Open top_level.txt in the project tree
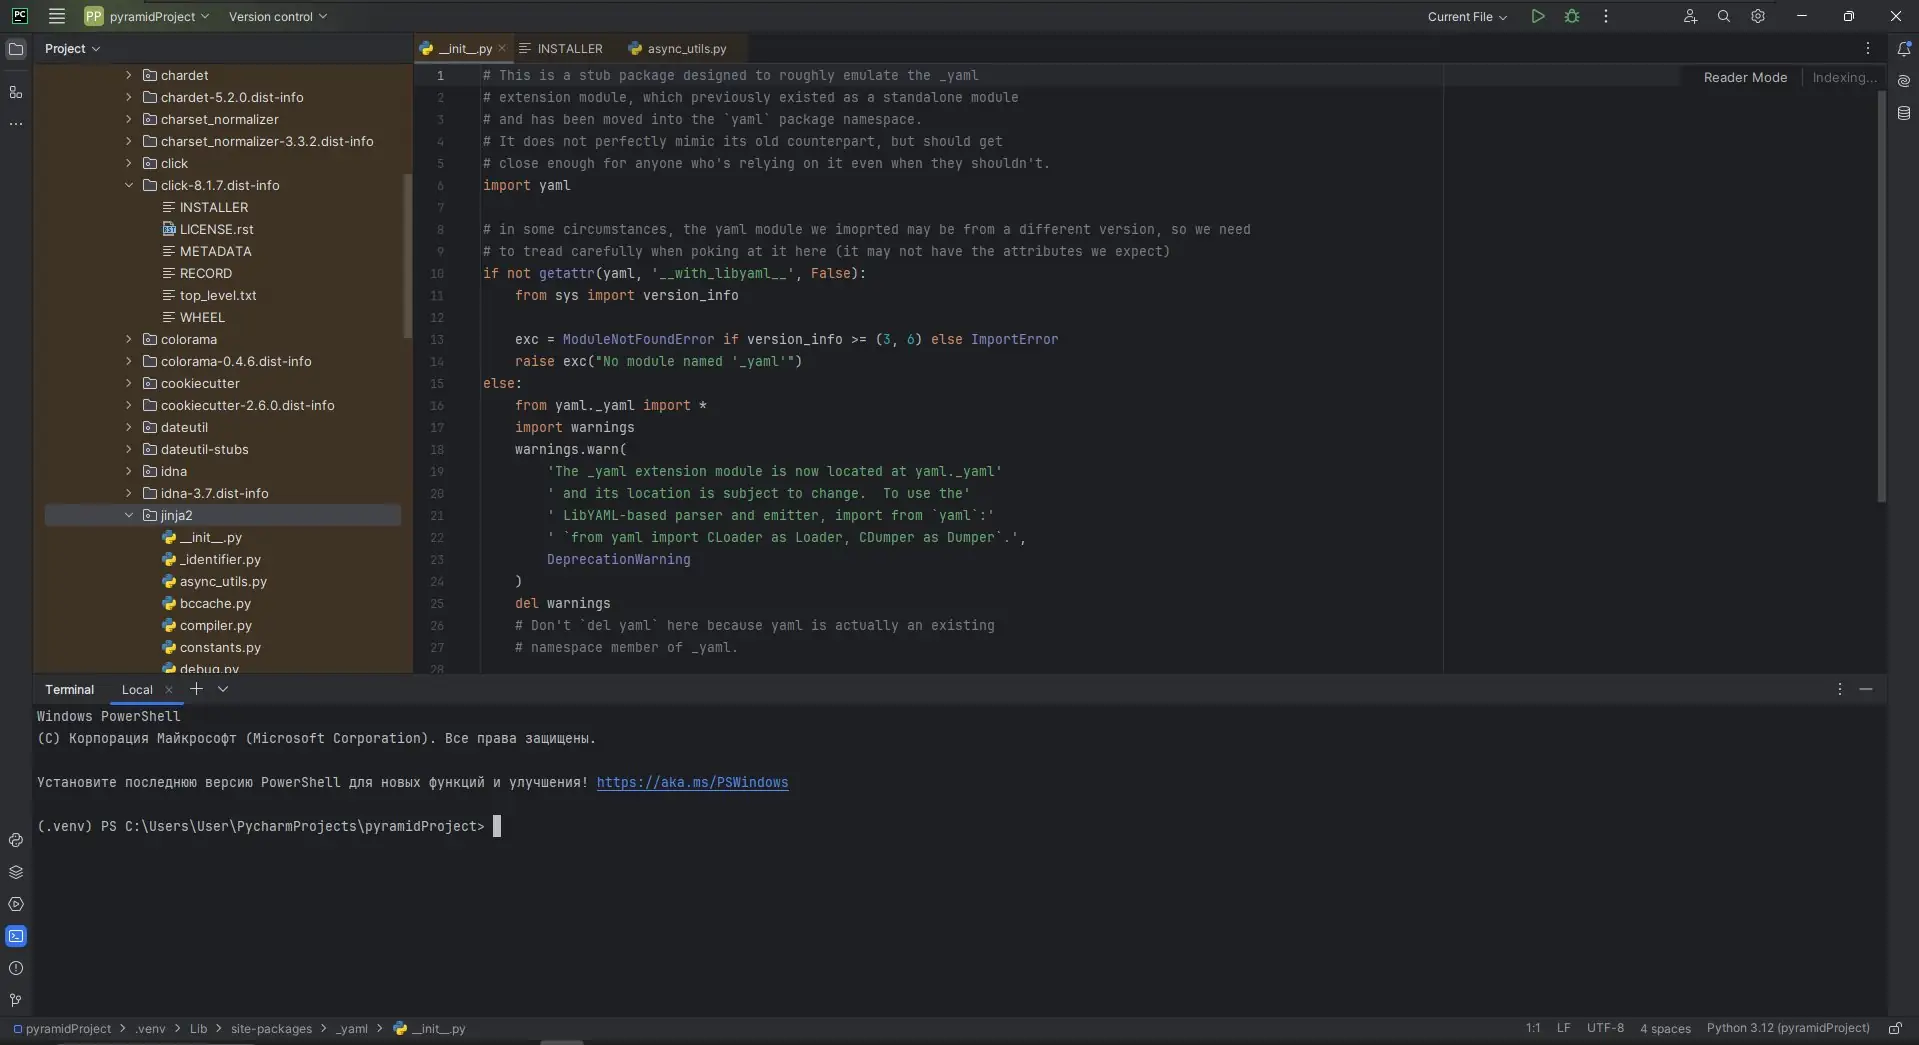 (218, 295)
